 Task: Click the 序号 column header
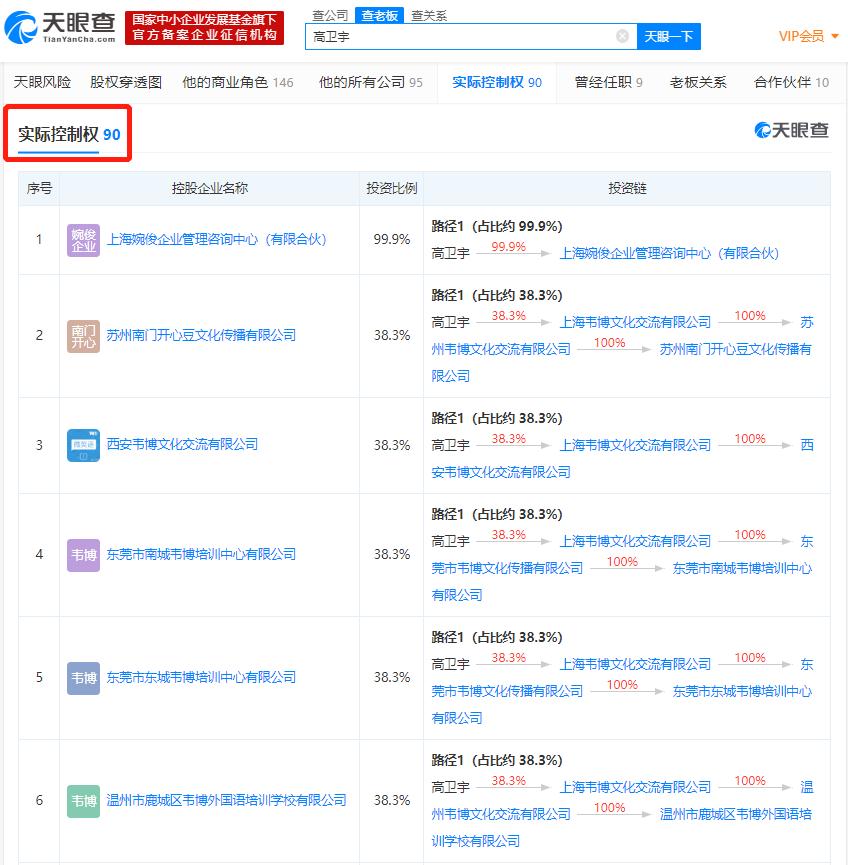pos(39,189)
